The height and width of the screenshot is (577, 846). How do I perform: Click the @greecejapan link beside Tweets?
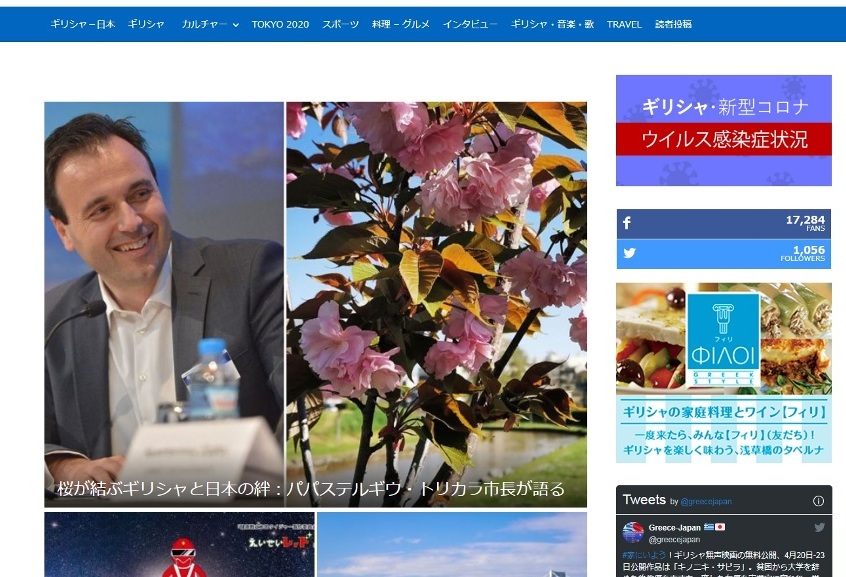coord(706,501)
